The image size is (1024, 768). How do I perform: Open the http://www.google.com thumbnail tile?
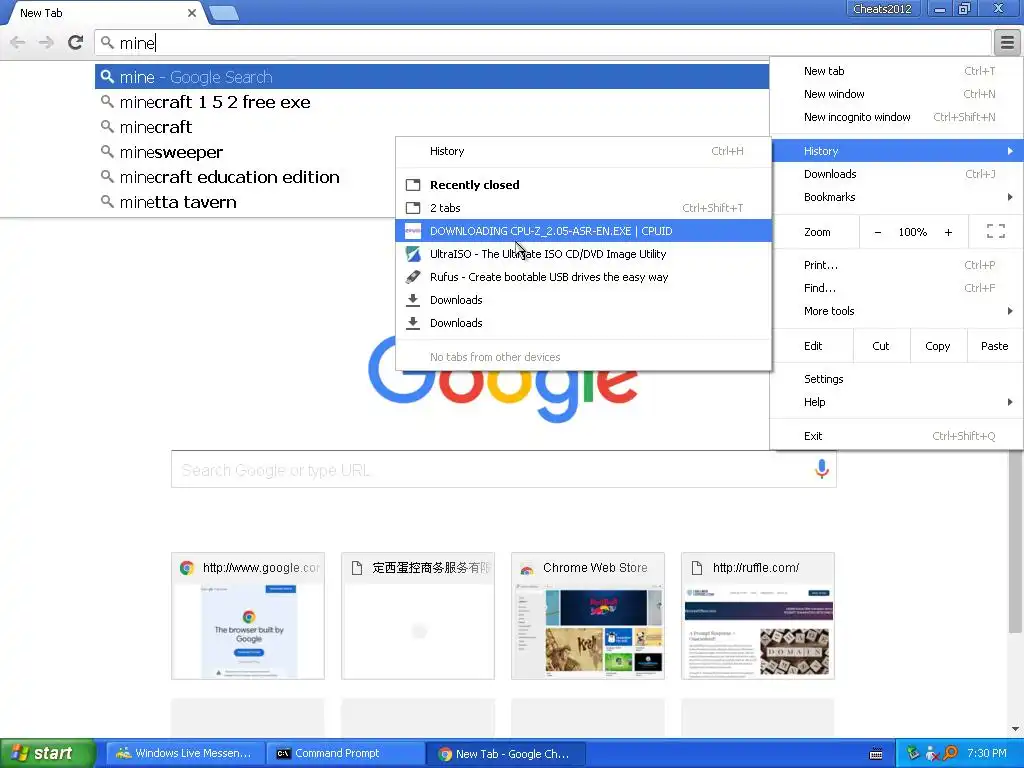tap(248, 616)
